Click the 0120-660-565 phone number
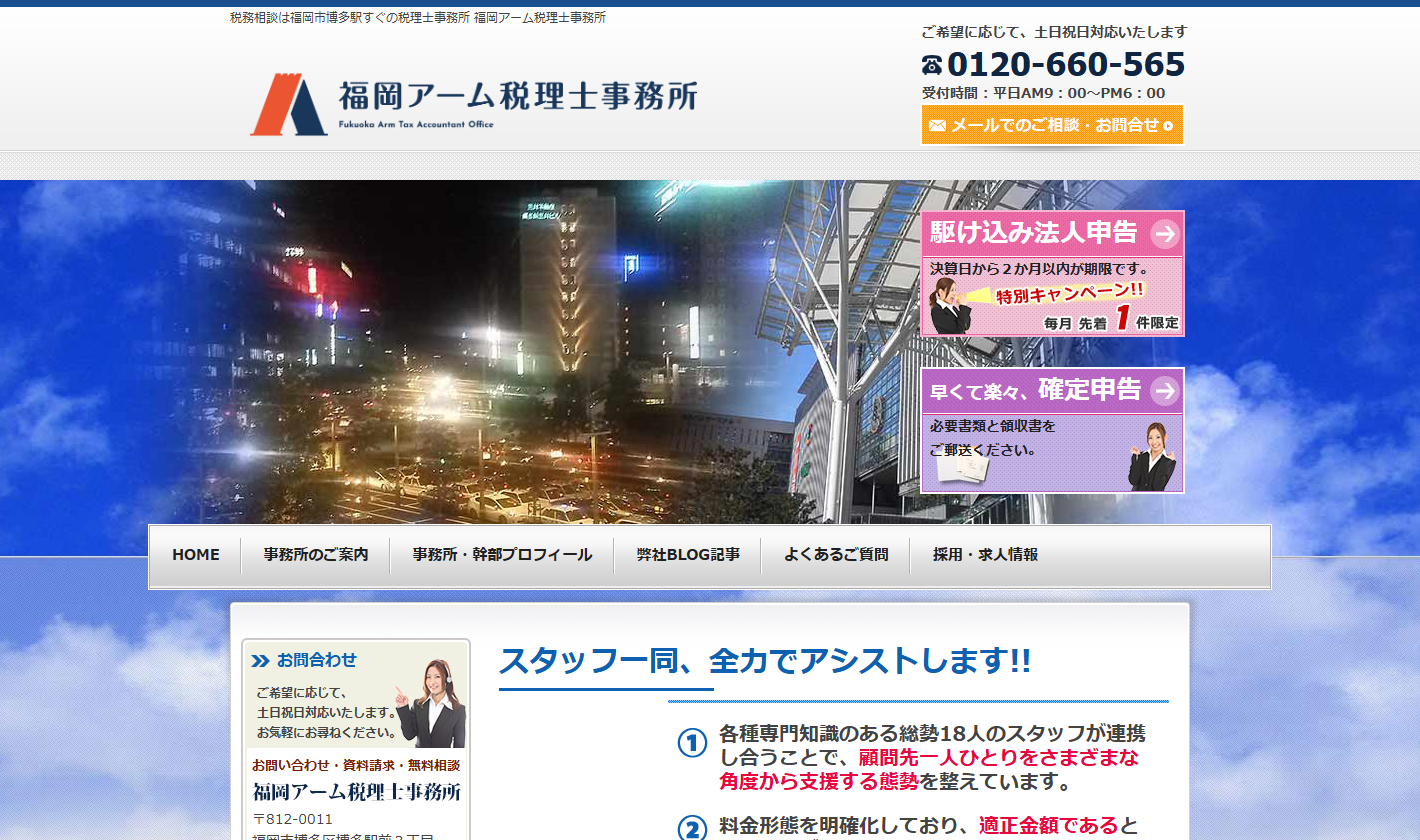Screen dimensions: 1420x840 1065,65
